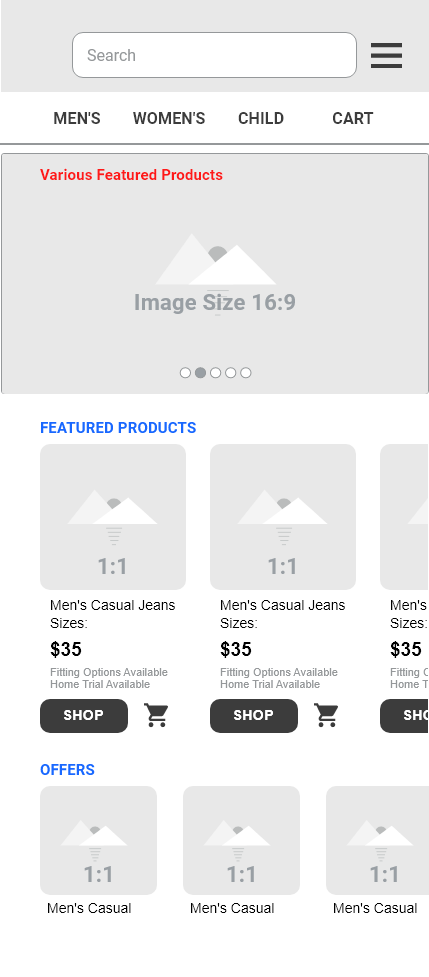Click SHOP button on second featured product
Viewport: 429px width, 977px height.
pos(254,716)
